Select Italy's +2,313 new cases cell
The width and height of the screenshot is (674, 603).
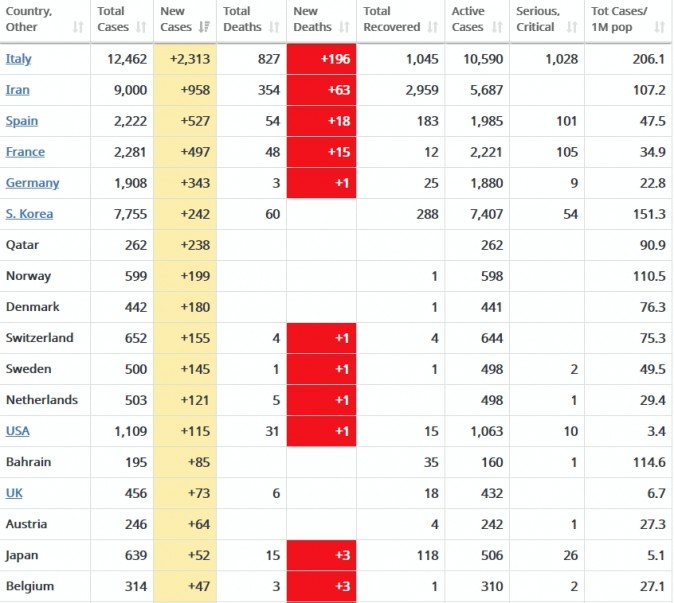click(187, 59)
